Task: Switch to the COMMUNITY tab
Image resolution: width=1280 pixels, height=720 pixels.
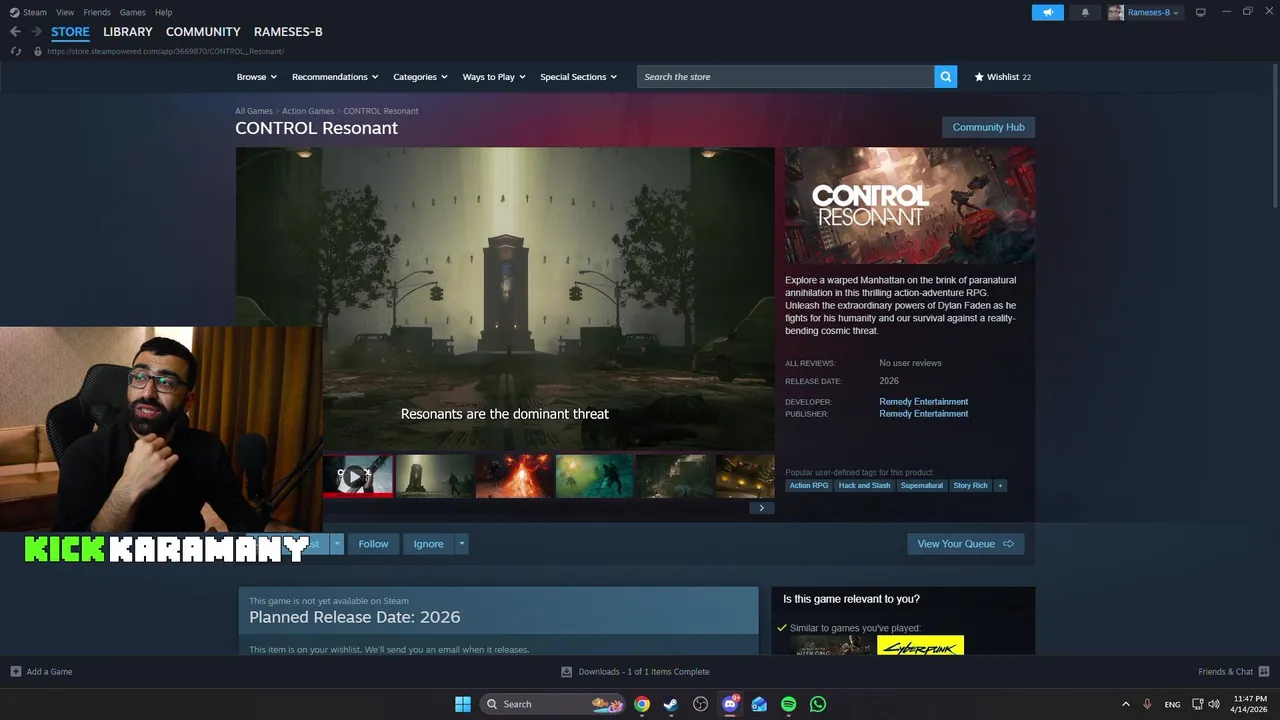Action: [x=203, y=32]
